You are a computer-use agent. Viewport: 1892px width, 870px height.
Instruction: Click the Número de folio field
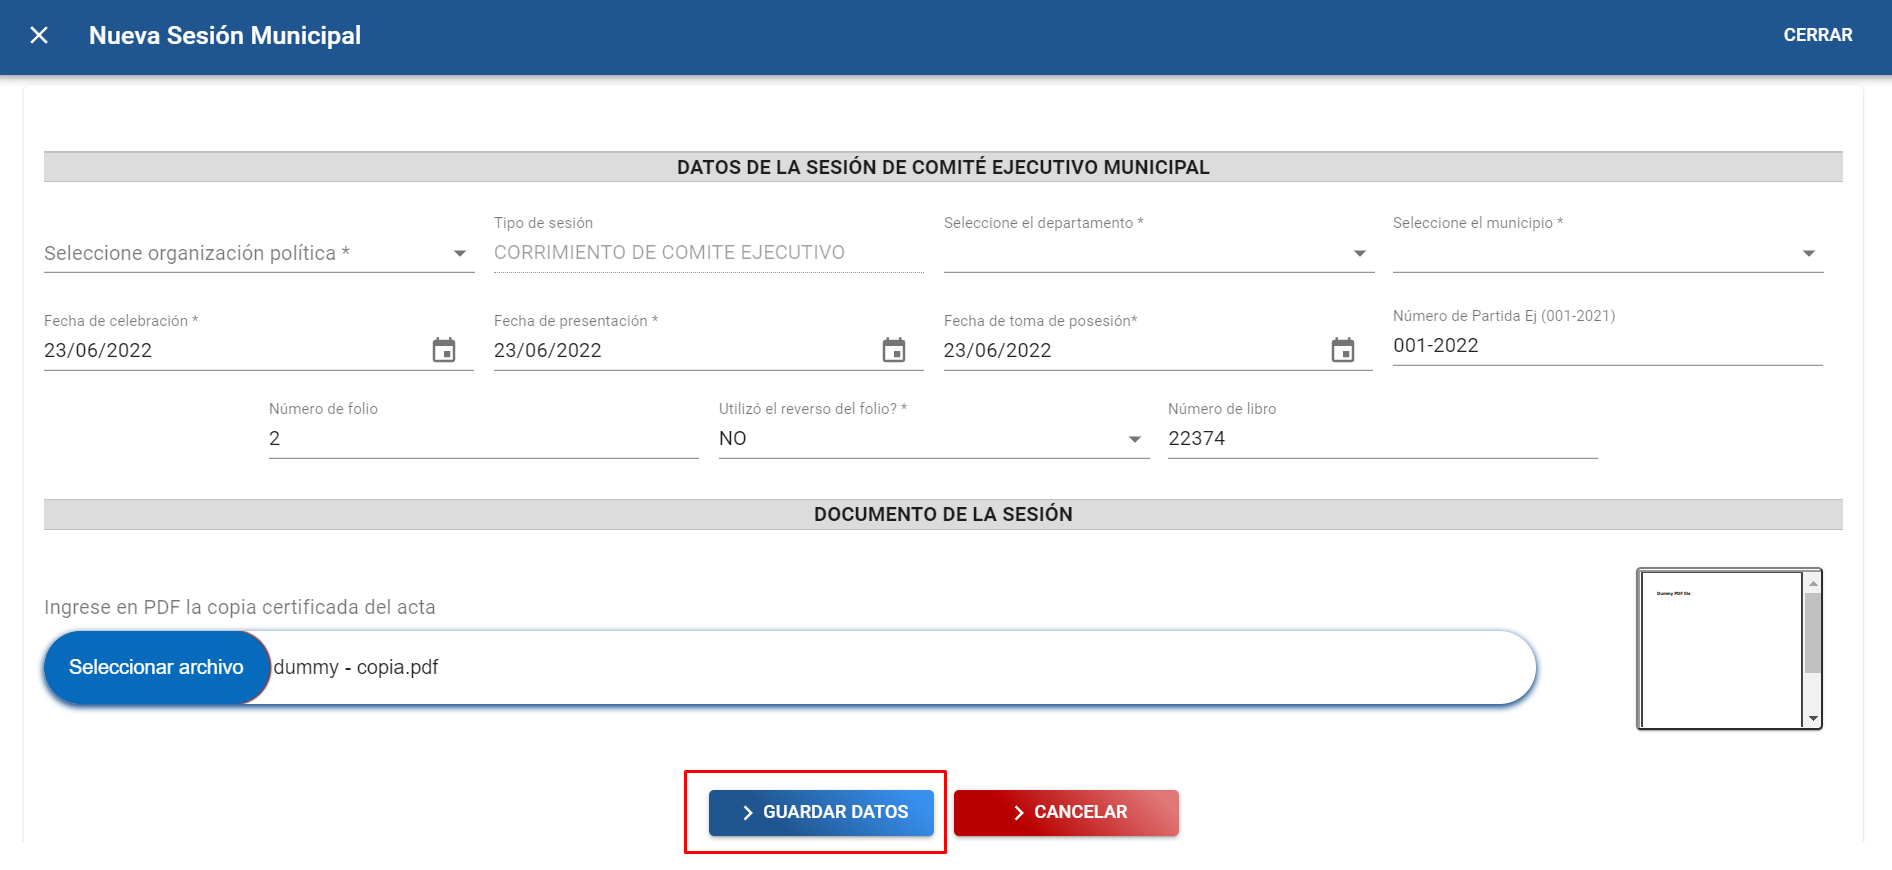(483, 439)
